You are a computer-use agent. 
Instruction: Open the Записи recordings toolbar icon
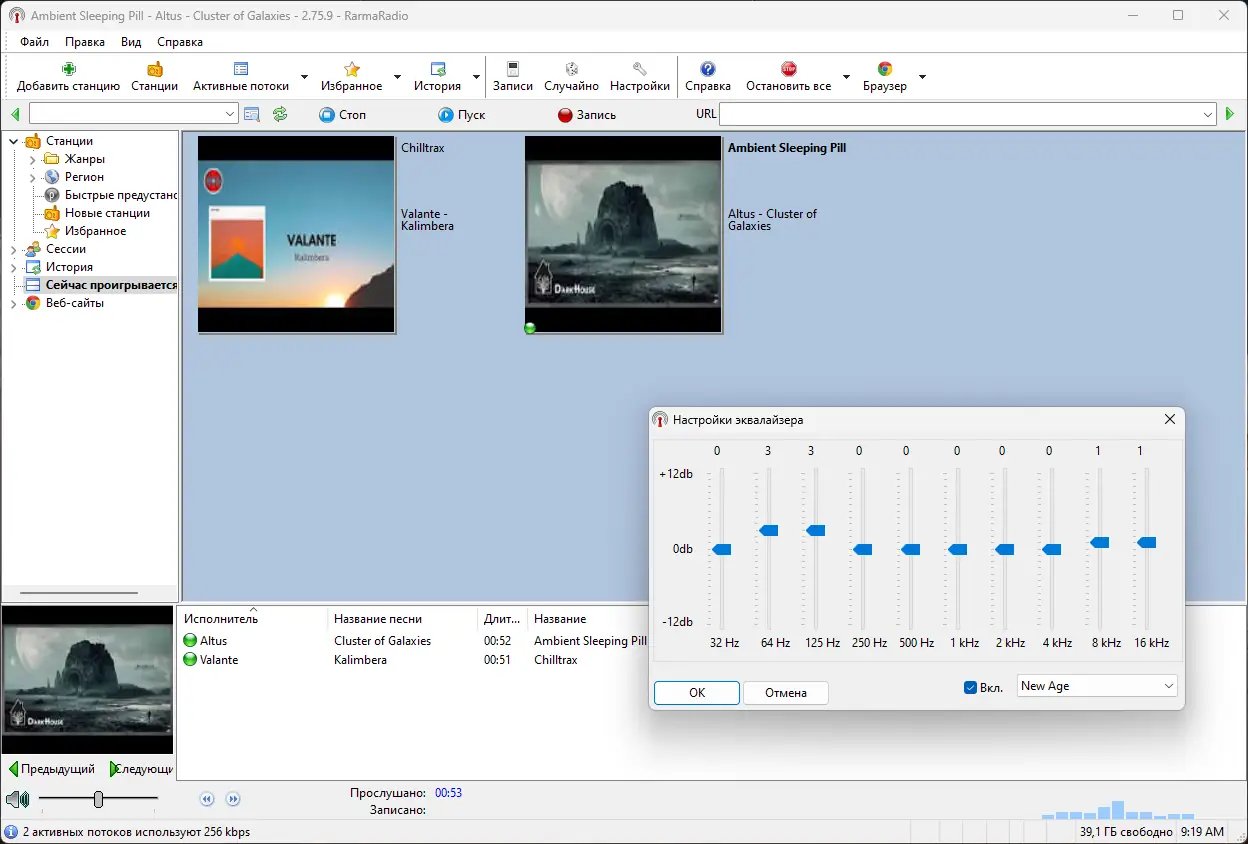coord(513,69)
